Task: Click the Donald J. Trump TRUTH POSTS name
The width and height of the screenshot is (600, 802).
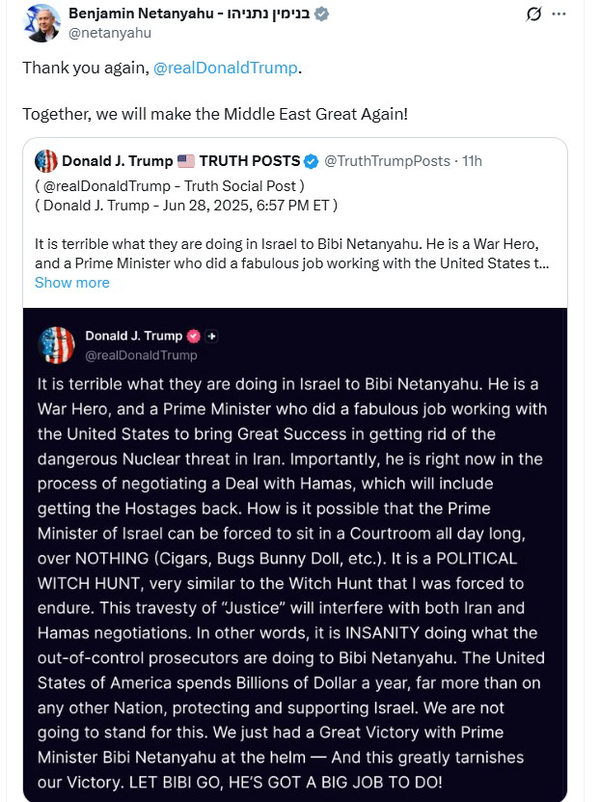Action: 180,161
